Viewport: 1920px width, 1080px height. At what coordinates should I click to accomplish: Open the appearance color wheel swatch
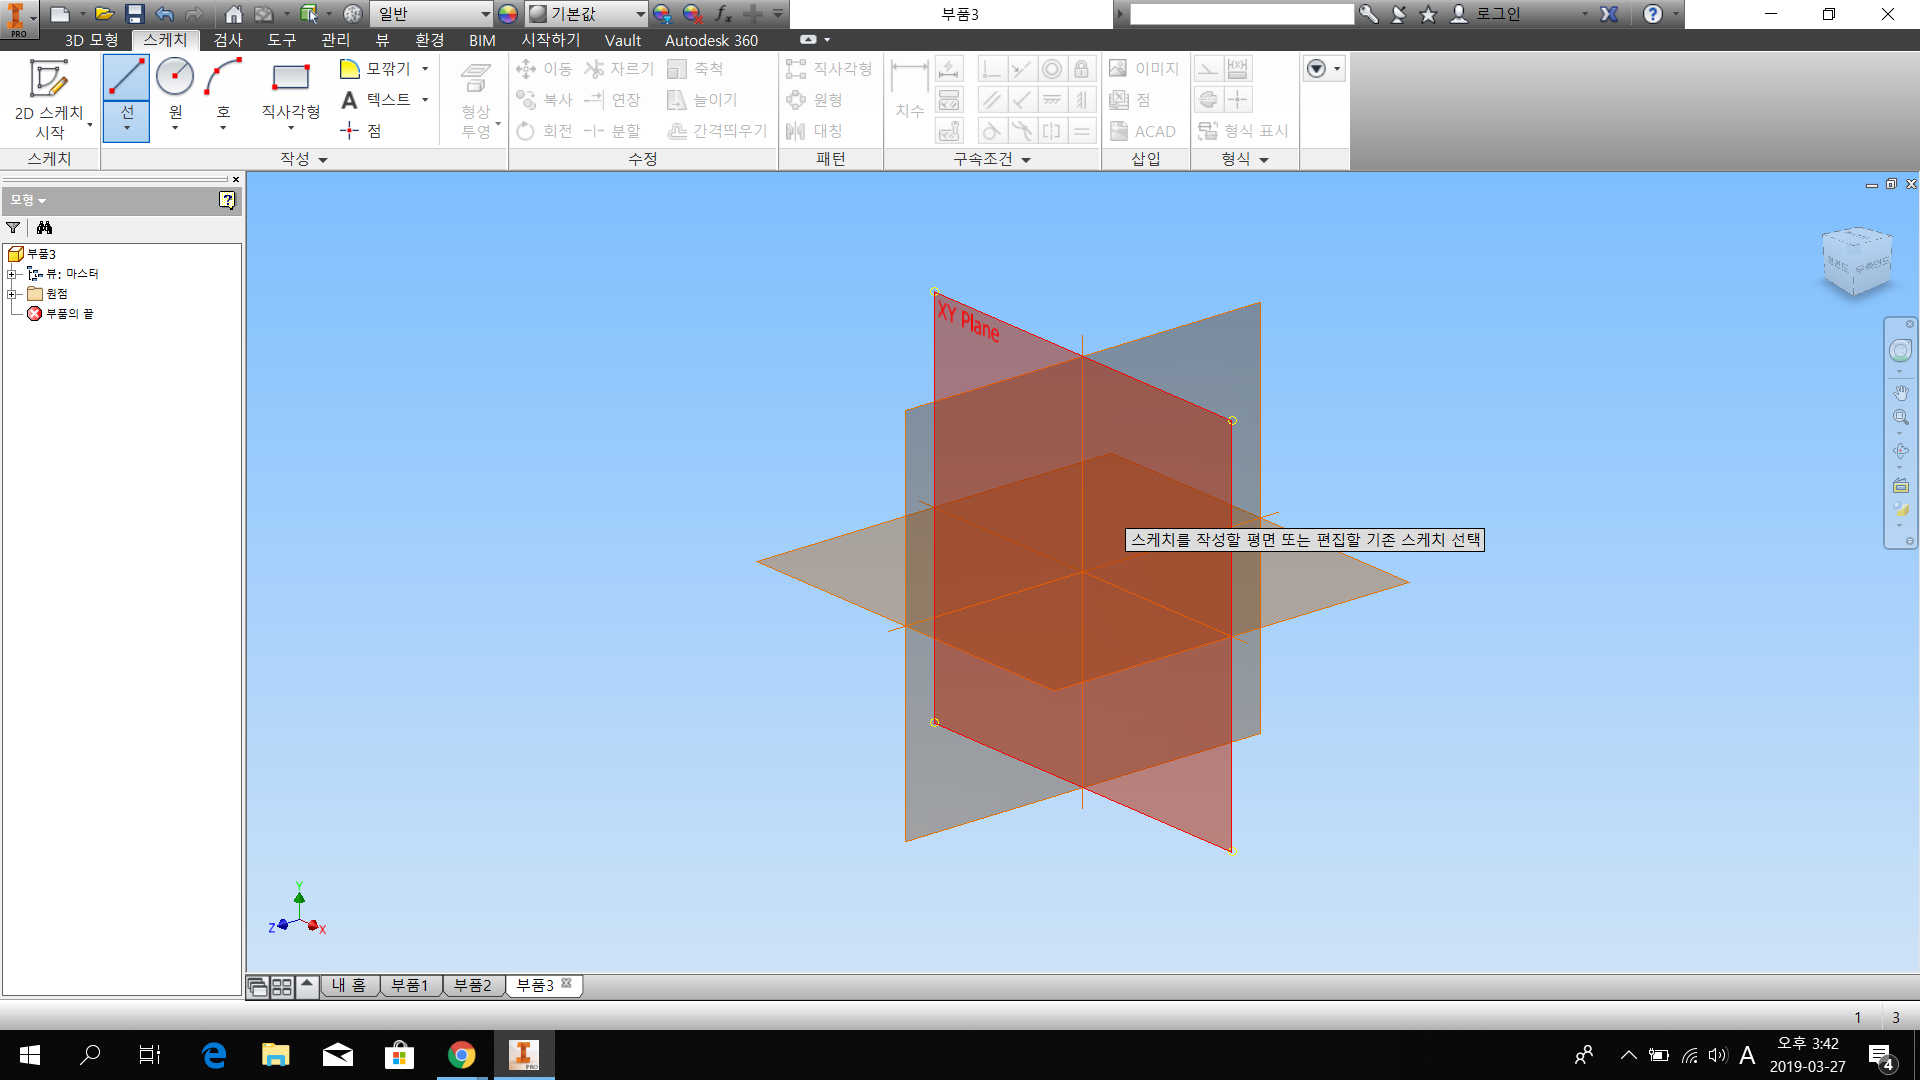coord(508,14)
